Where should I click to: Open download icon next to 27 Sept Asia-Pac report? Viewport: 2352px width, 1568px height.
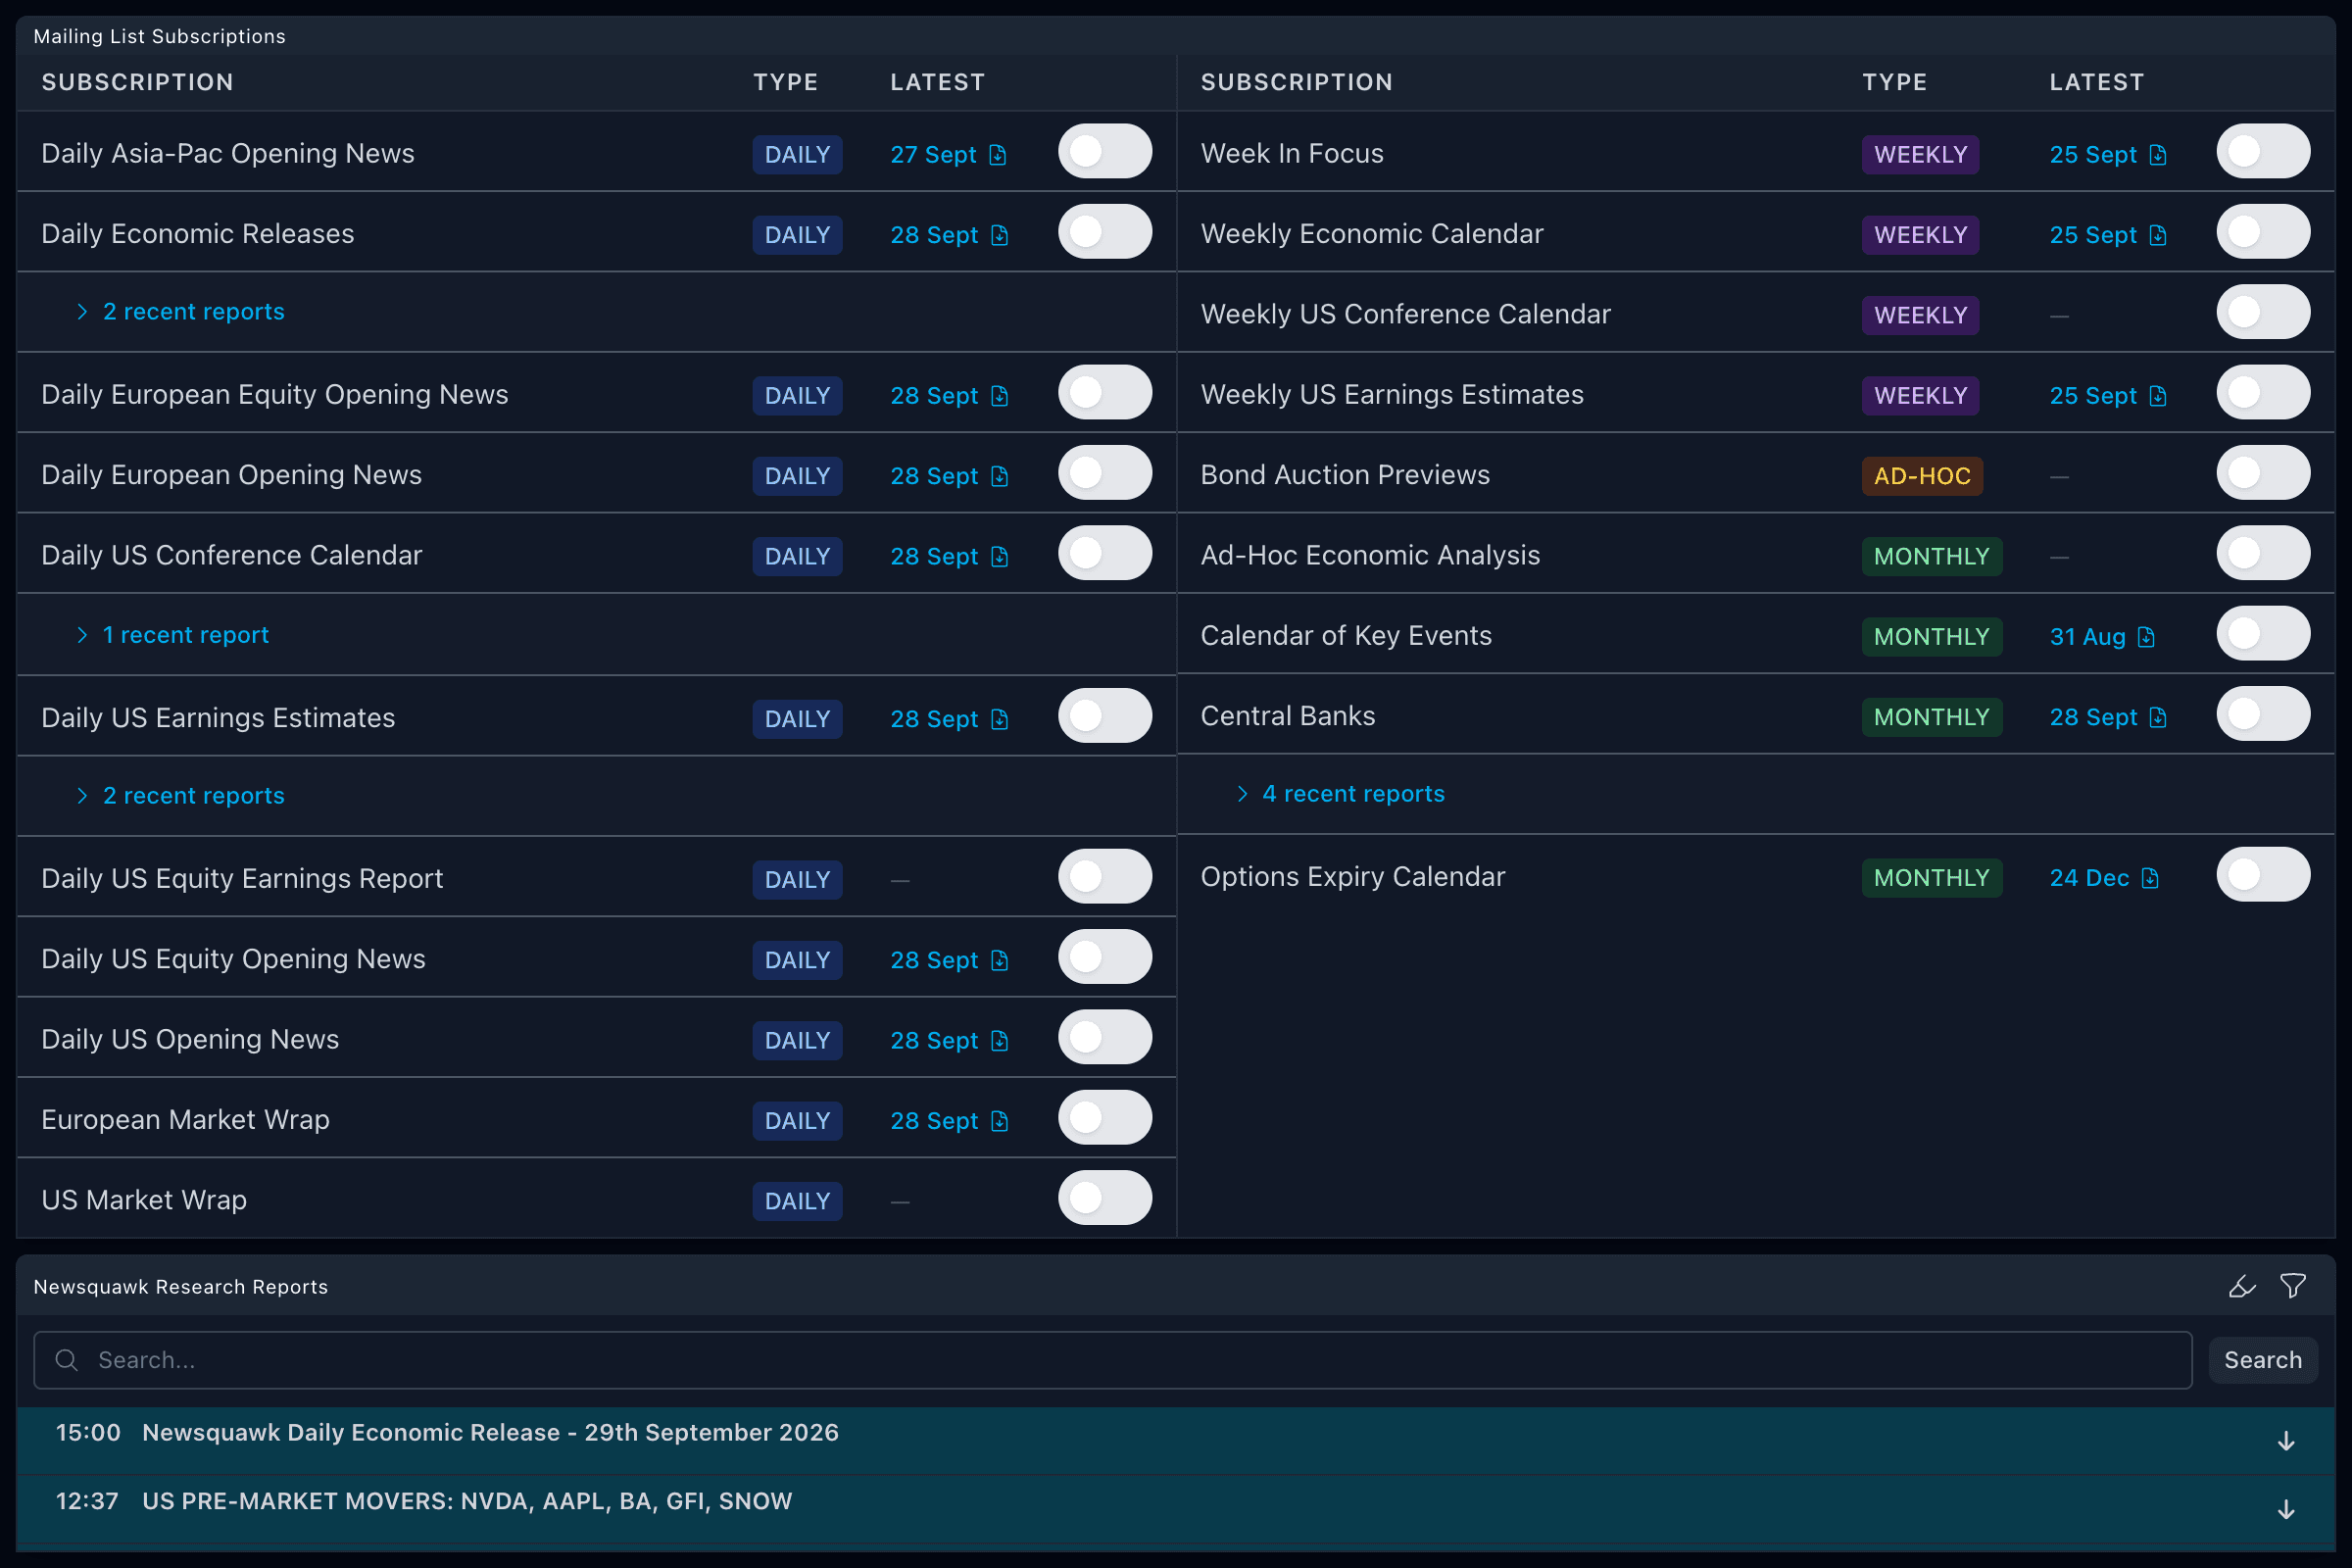997,155
